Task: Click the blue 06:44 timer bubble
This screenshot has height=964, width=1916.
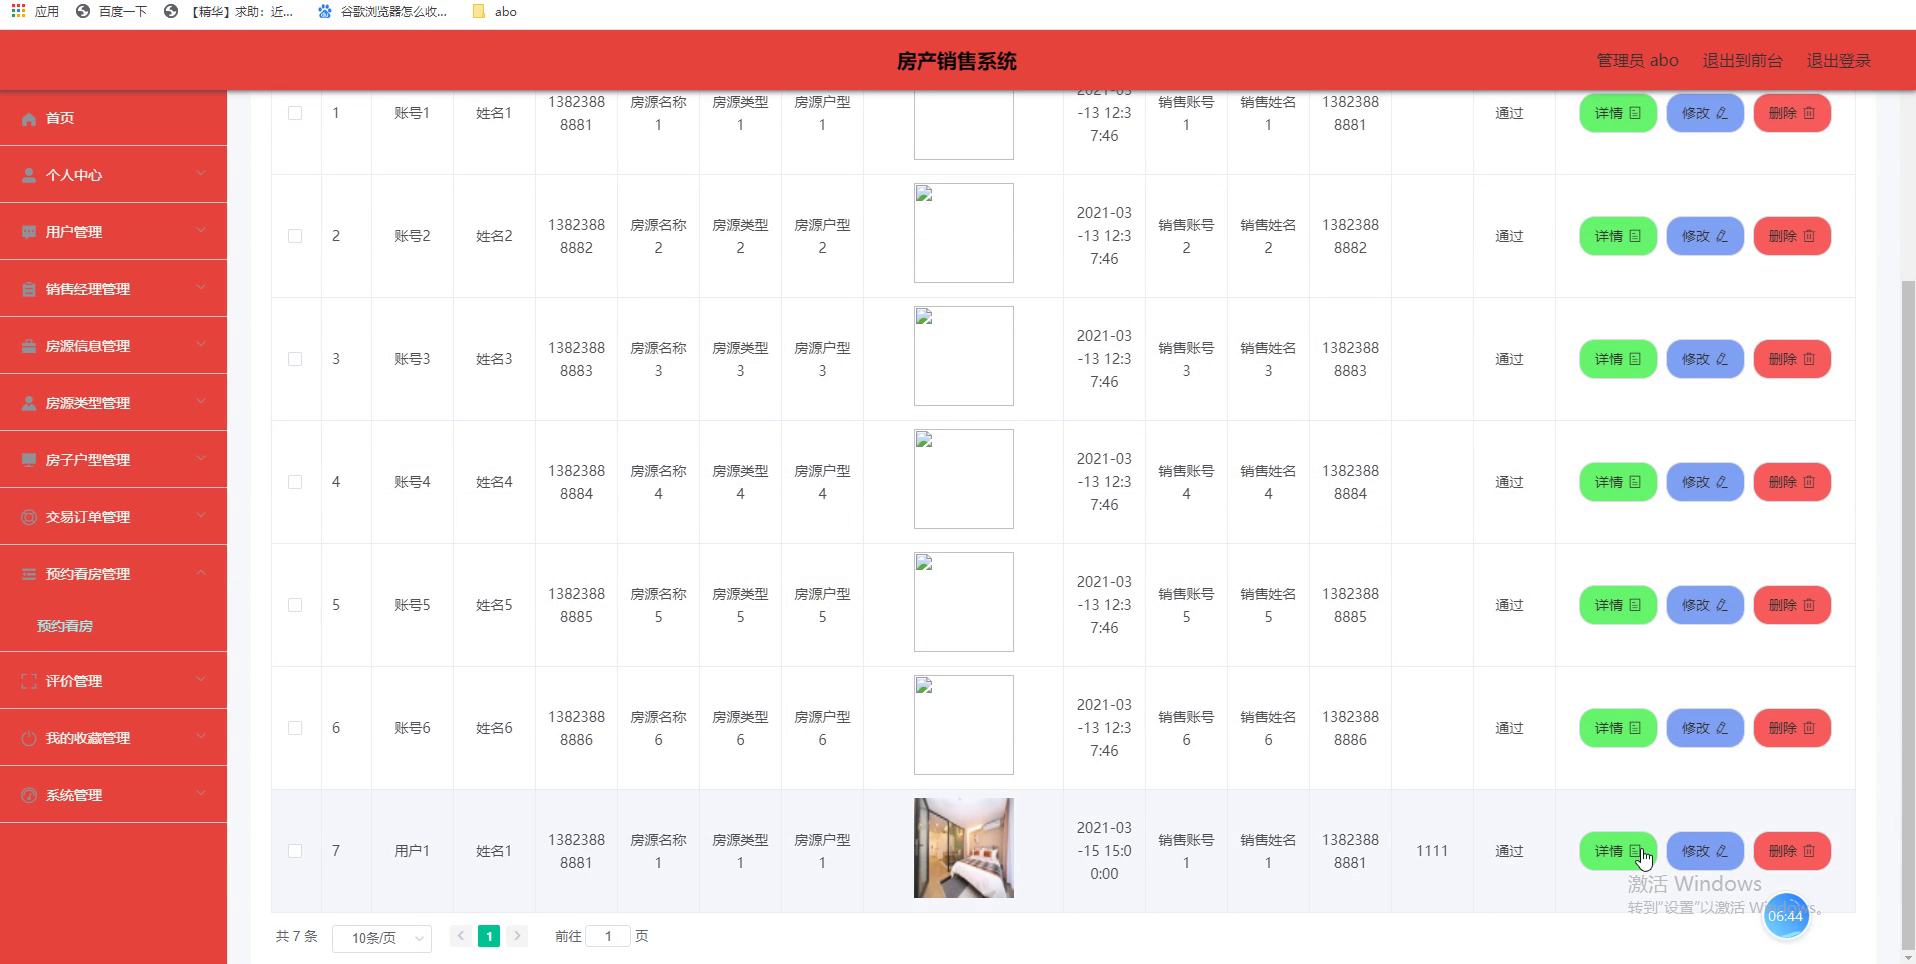Action: coord(1786,916)
